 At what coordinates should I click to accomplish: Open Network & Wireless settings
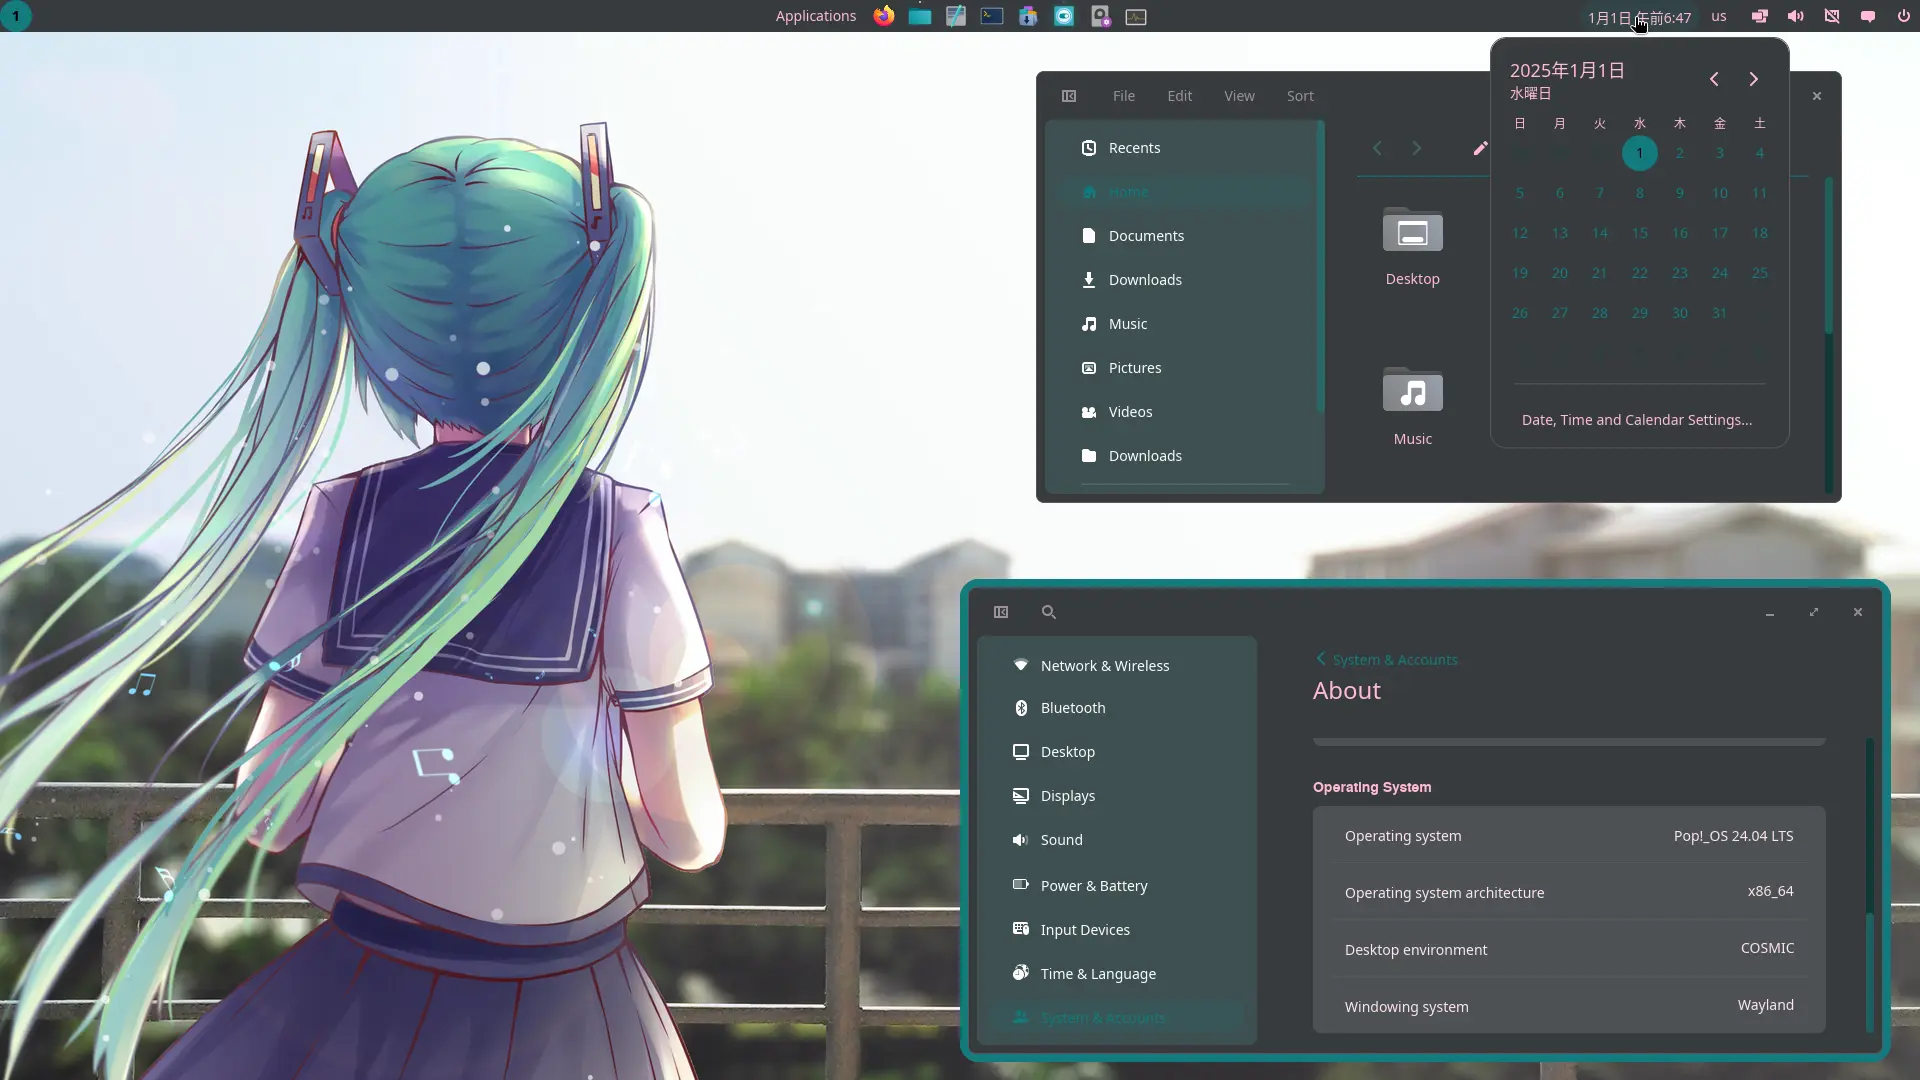click(1116, 666)
